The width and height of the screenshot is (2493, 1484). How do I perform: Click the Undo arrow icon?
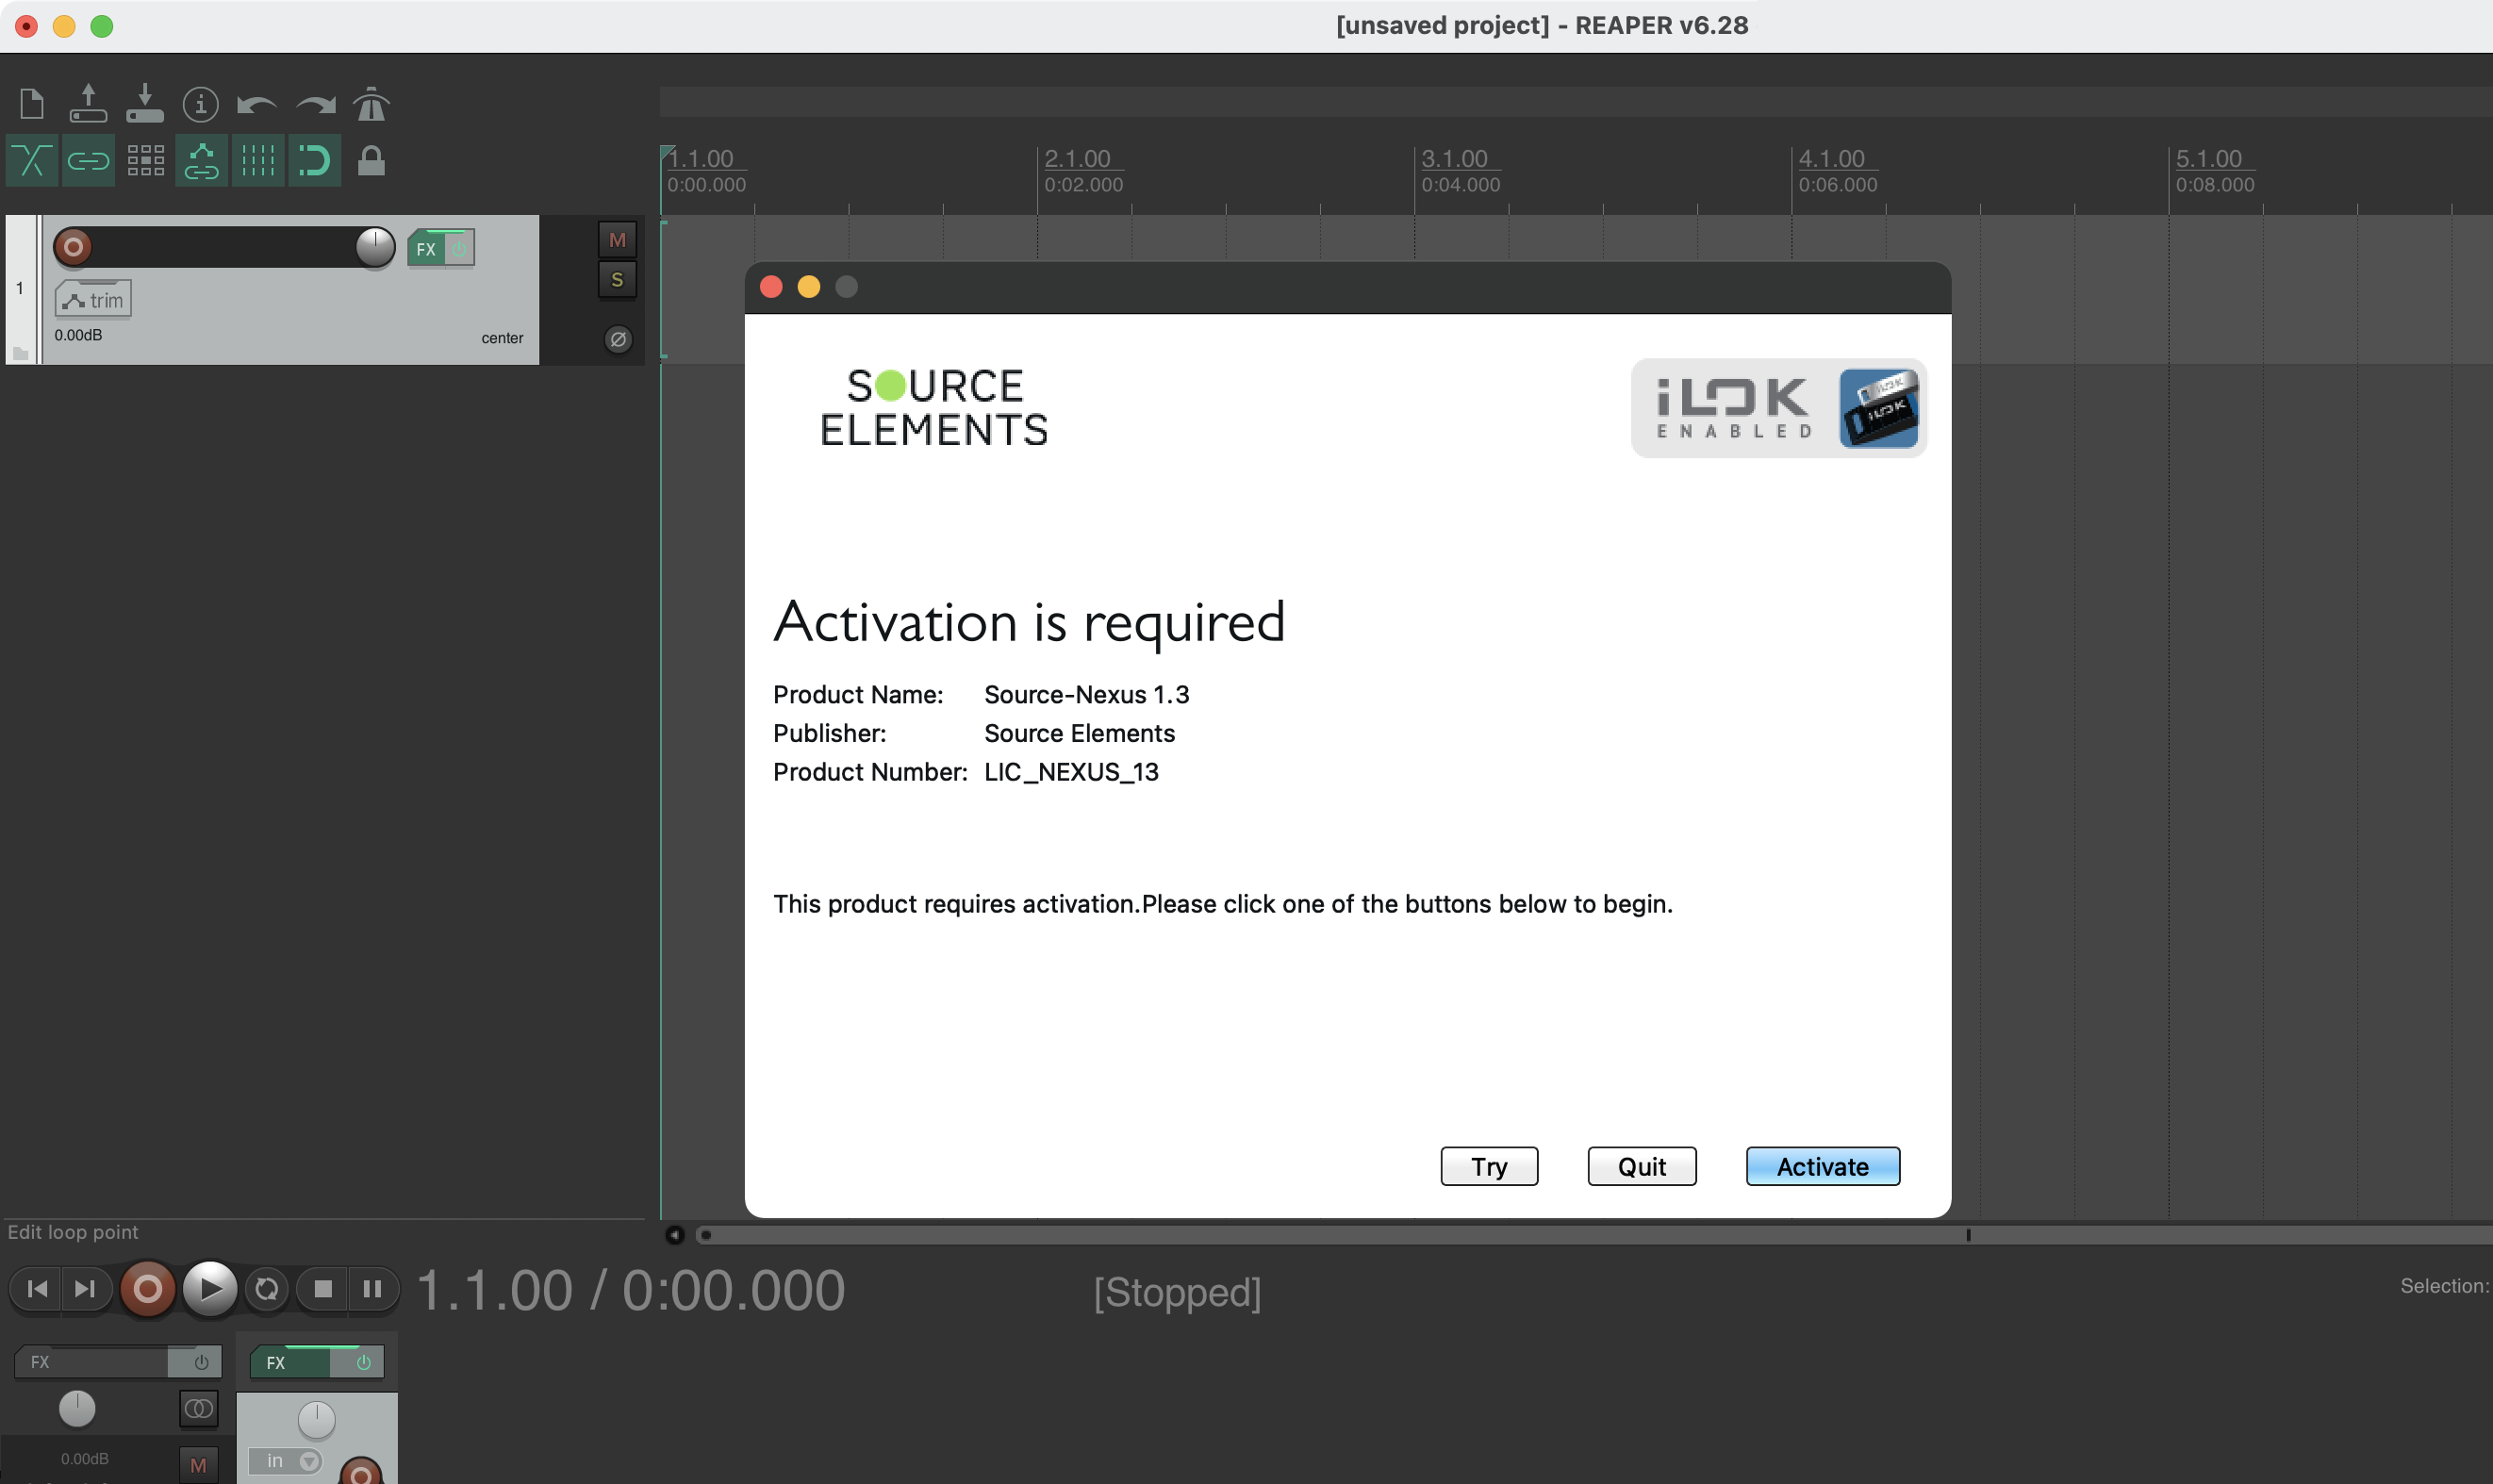click(256, 104)
